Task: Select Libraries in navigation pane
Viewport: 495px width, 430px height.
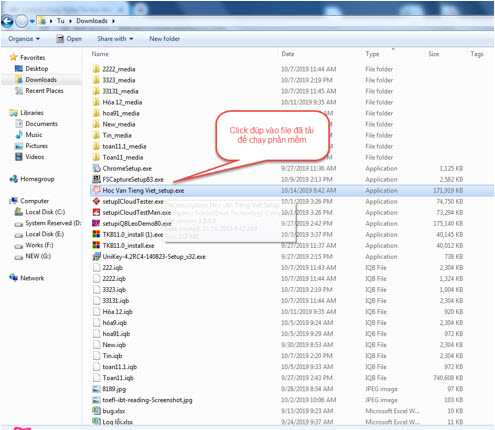Action: pos(27,113)
